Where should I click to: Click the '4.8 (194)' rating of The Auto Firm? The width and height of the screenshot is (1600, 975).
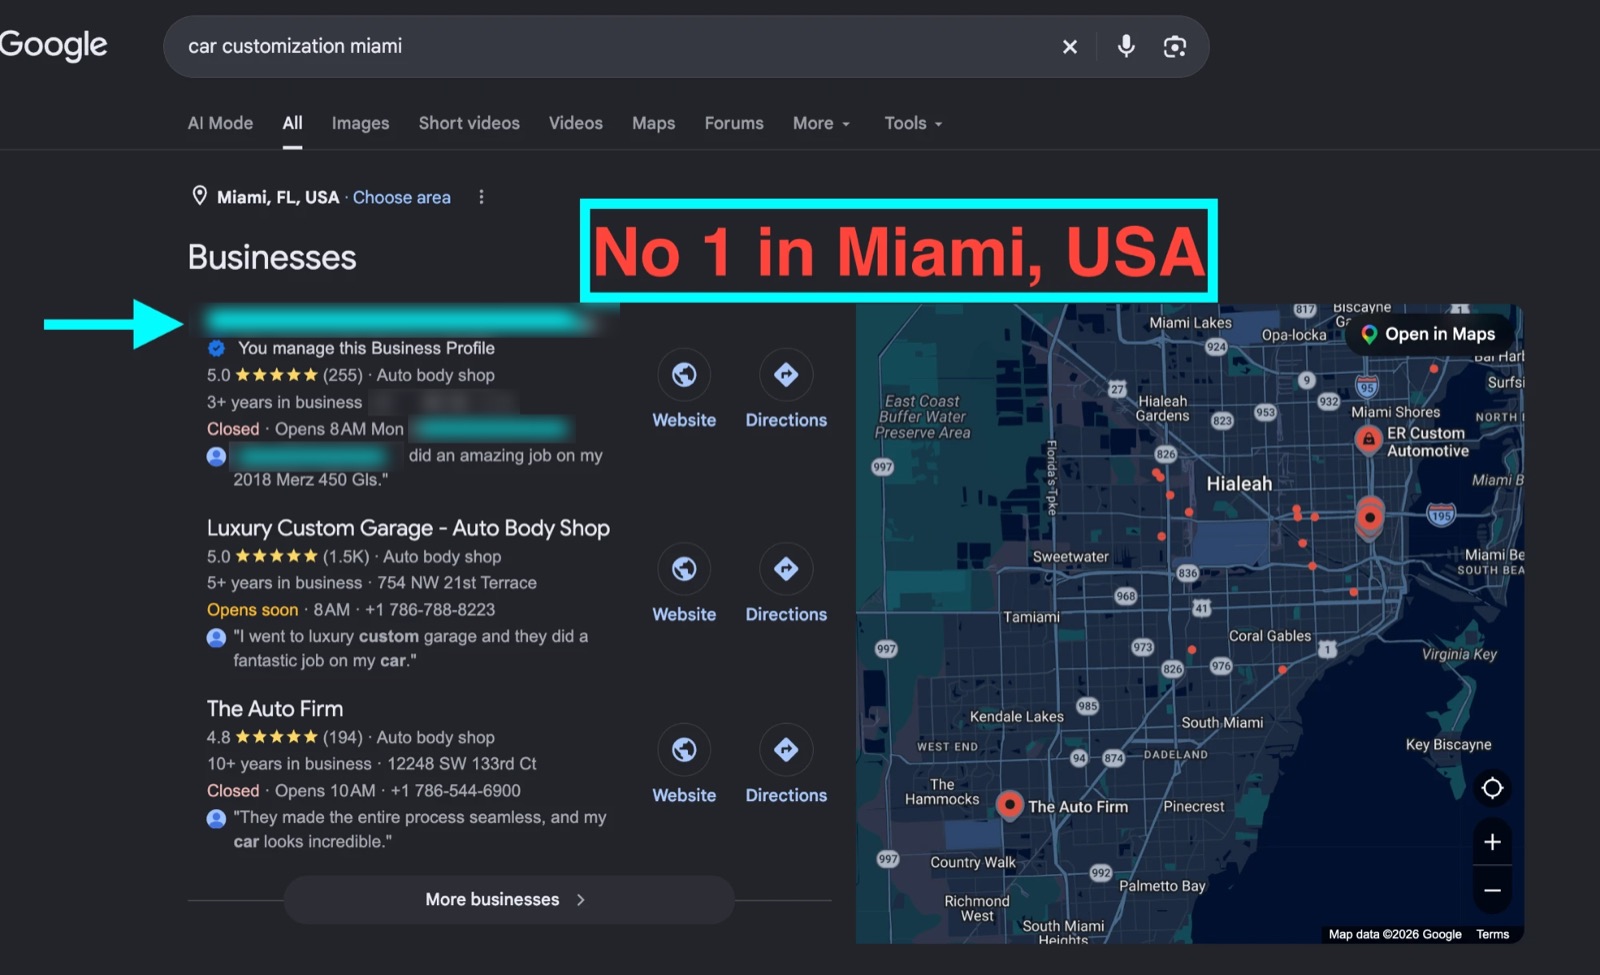284,737
